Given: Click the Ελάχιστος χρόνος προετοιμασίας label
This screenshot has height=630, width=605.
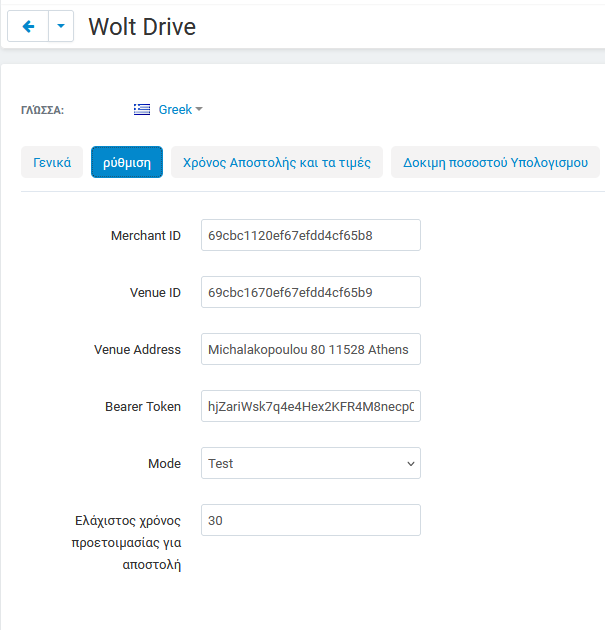Looking at the screenshot, I should [127, 542].
